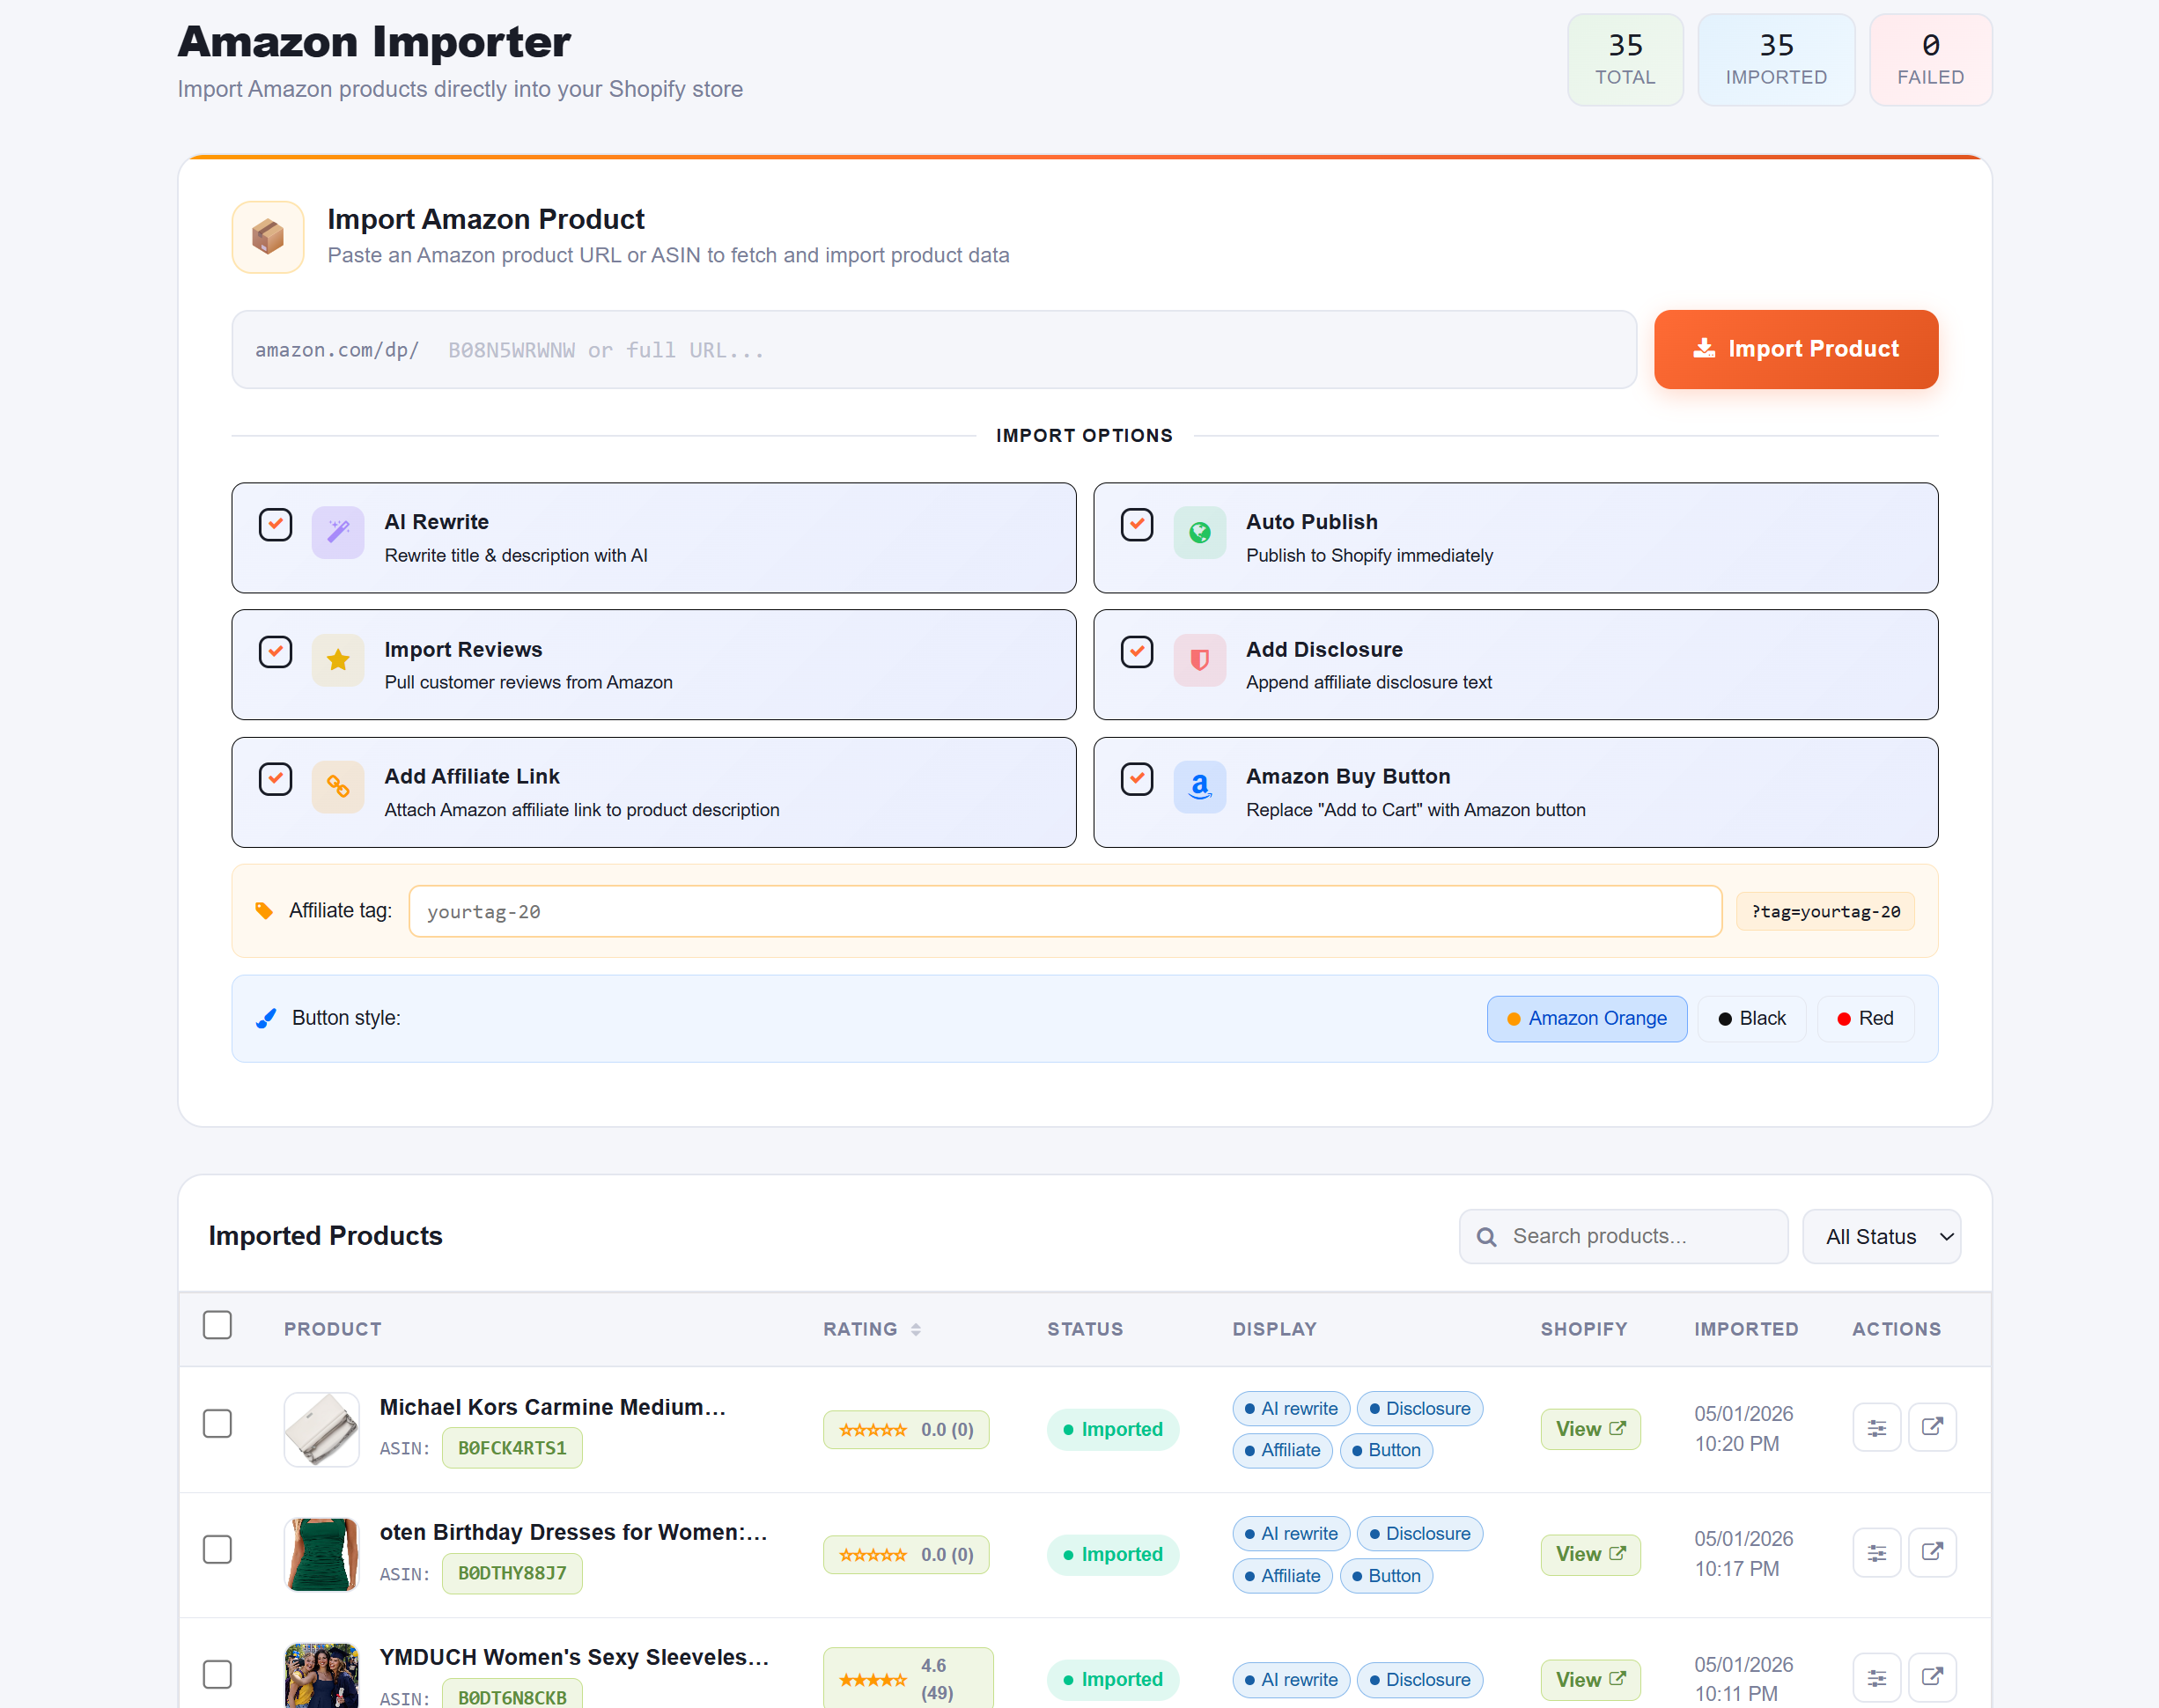Open external link icon for Michael Kors row

pos(1933,1427)
